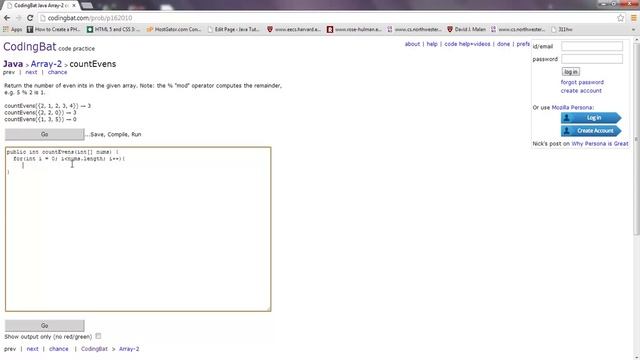Click the 'log in' button

pos(571,72)
